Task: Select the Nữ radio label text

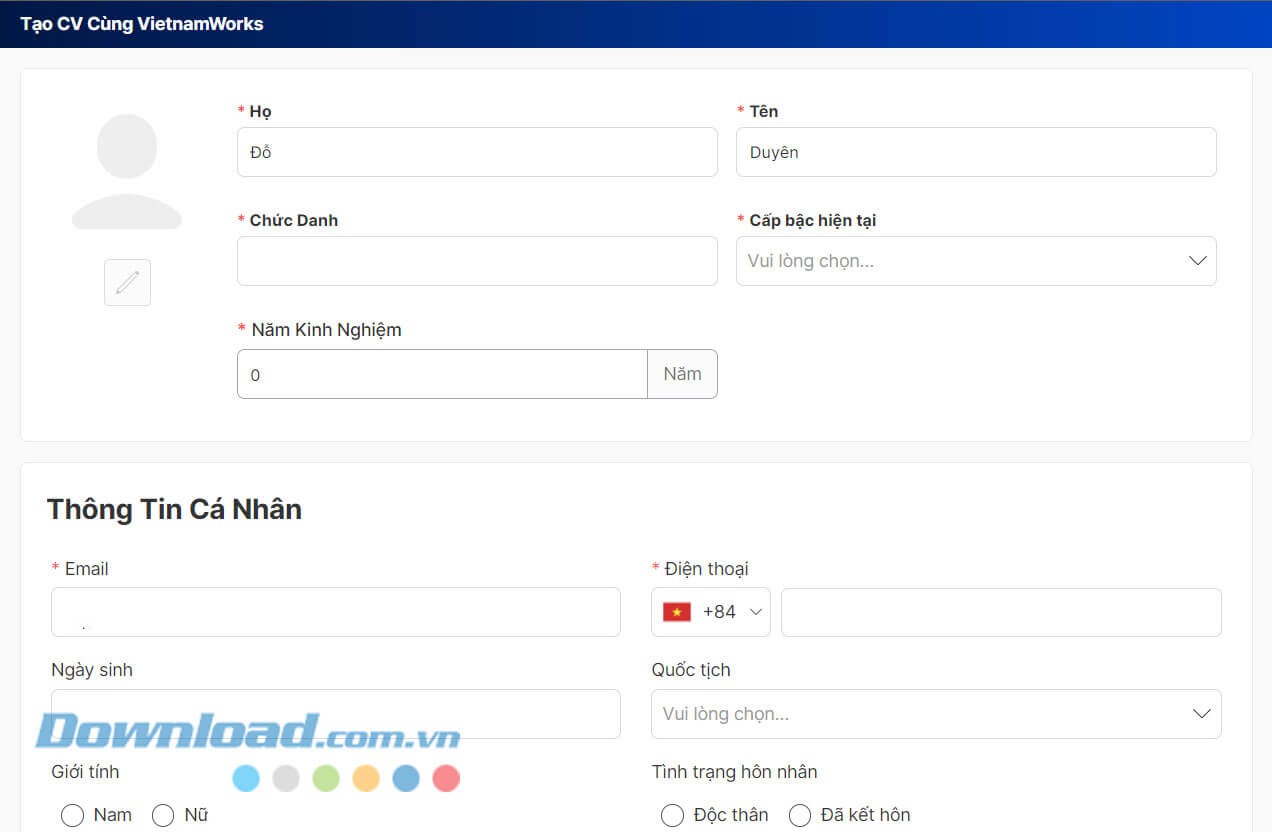Action: [196, 815]
